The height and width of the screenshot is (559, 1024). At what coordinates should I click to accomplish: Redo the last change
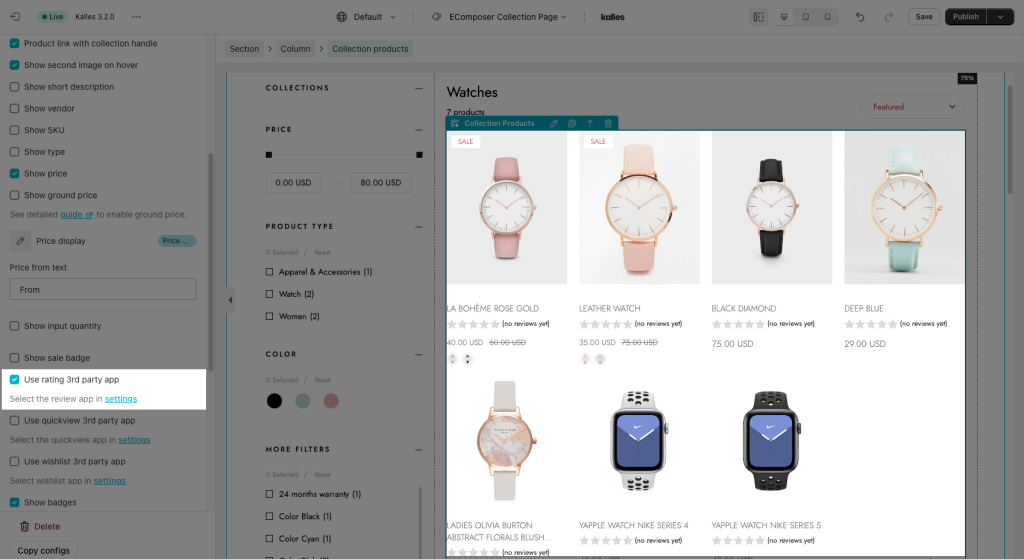[888, 17]
